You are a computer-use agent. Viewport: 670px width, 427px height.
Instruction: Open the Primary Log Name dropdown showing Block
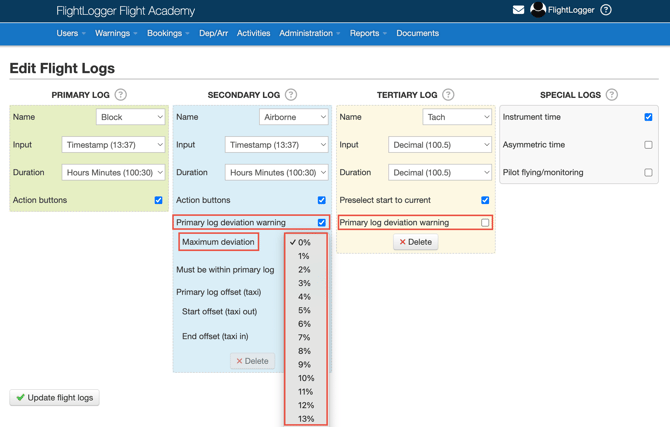(131, 117)
